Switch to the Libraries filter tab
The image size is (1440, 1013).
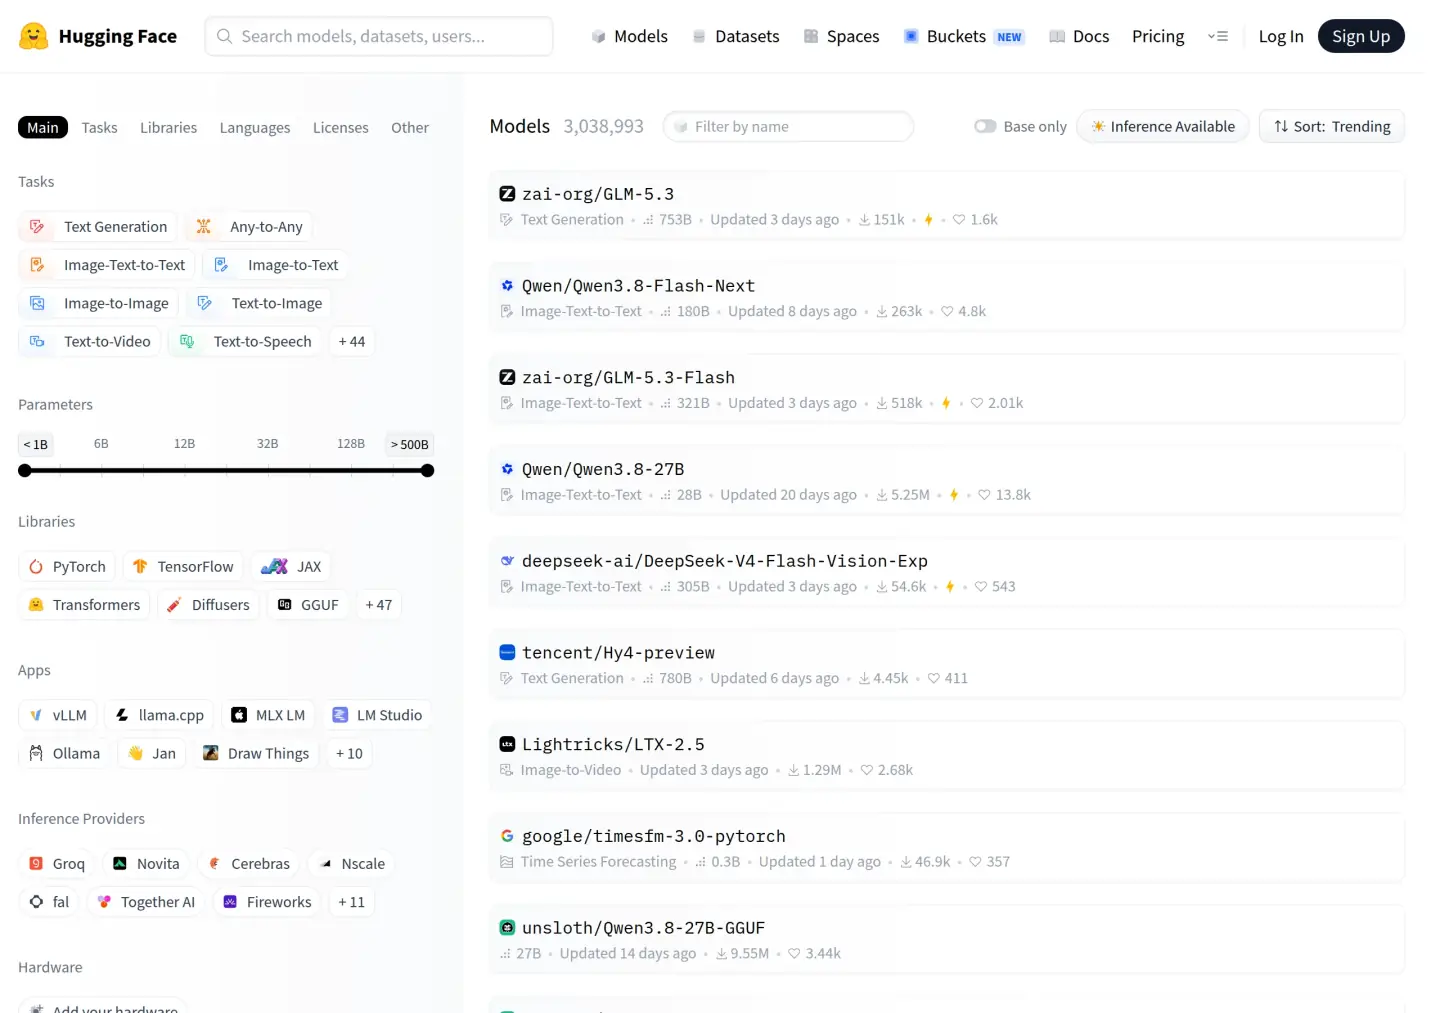[168, 128]
